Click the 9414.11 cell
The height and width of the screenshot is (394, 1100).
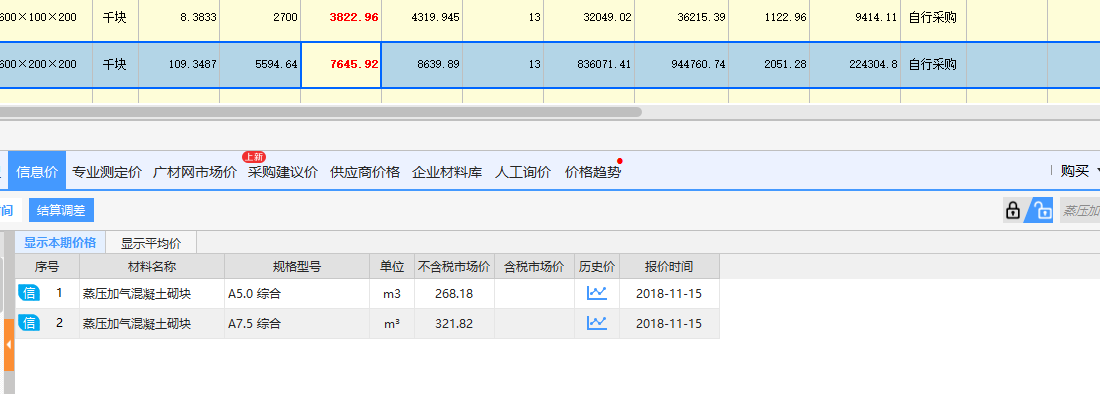[x=855, y=18]
